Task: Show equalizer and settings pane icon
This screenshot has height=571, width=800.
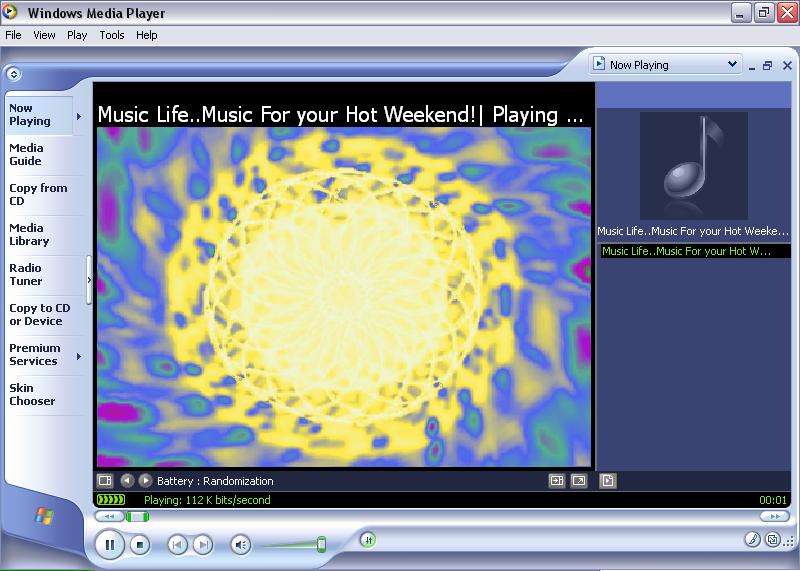Action: pyautogui.click(x=557, y=481)
